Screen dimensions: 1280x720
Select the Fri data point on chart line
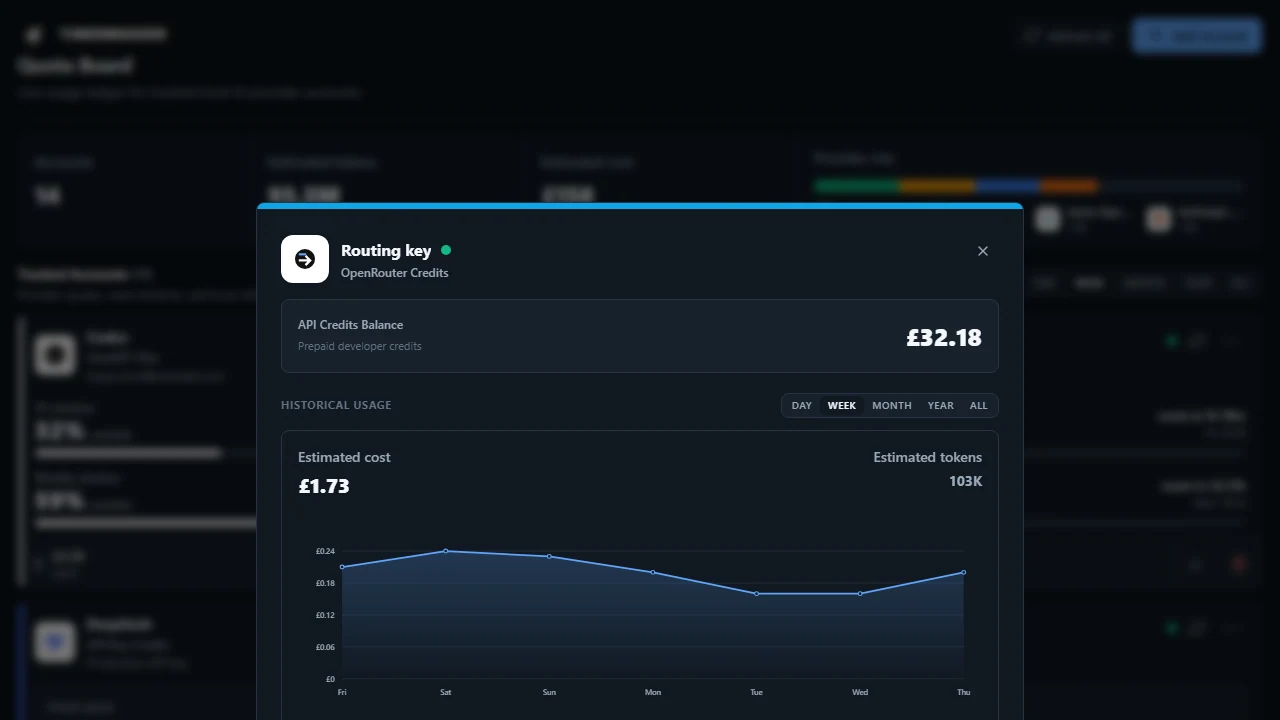tap(342, 567)
